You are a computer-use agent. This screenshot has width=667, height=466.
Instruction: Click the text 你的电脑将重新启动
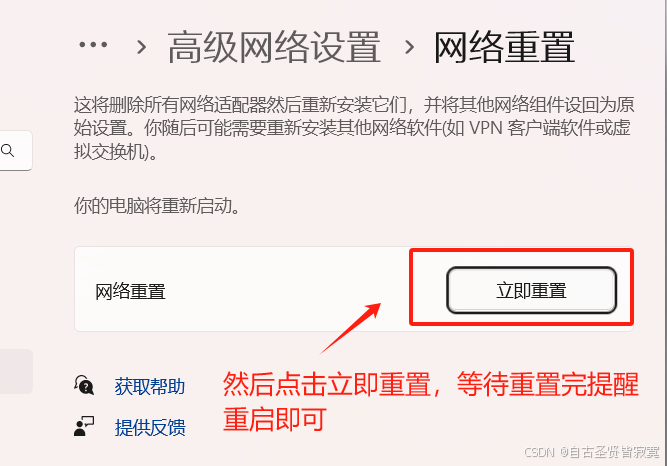point(157,206)
